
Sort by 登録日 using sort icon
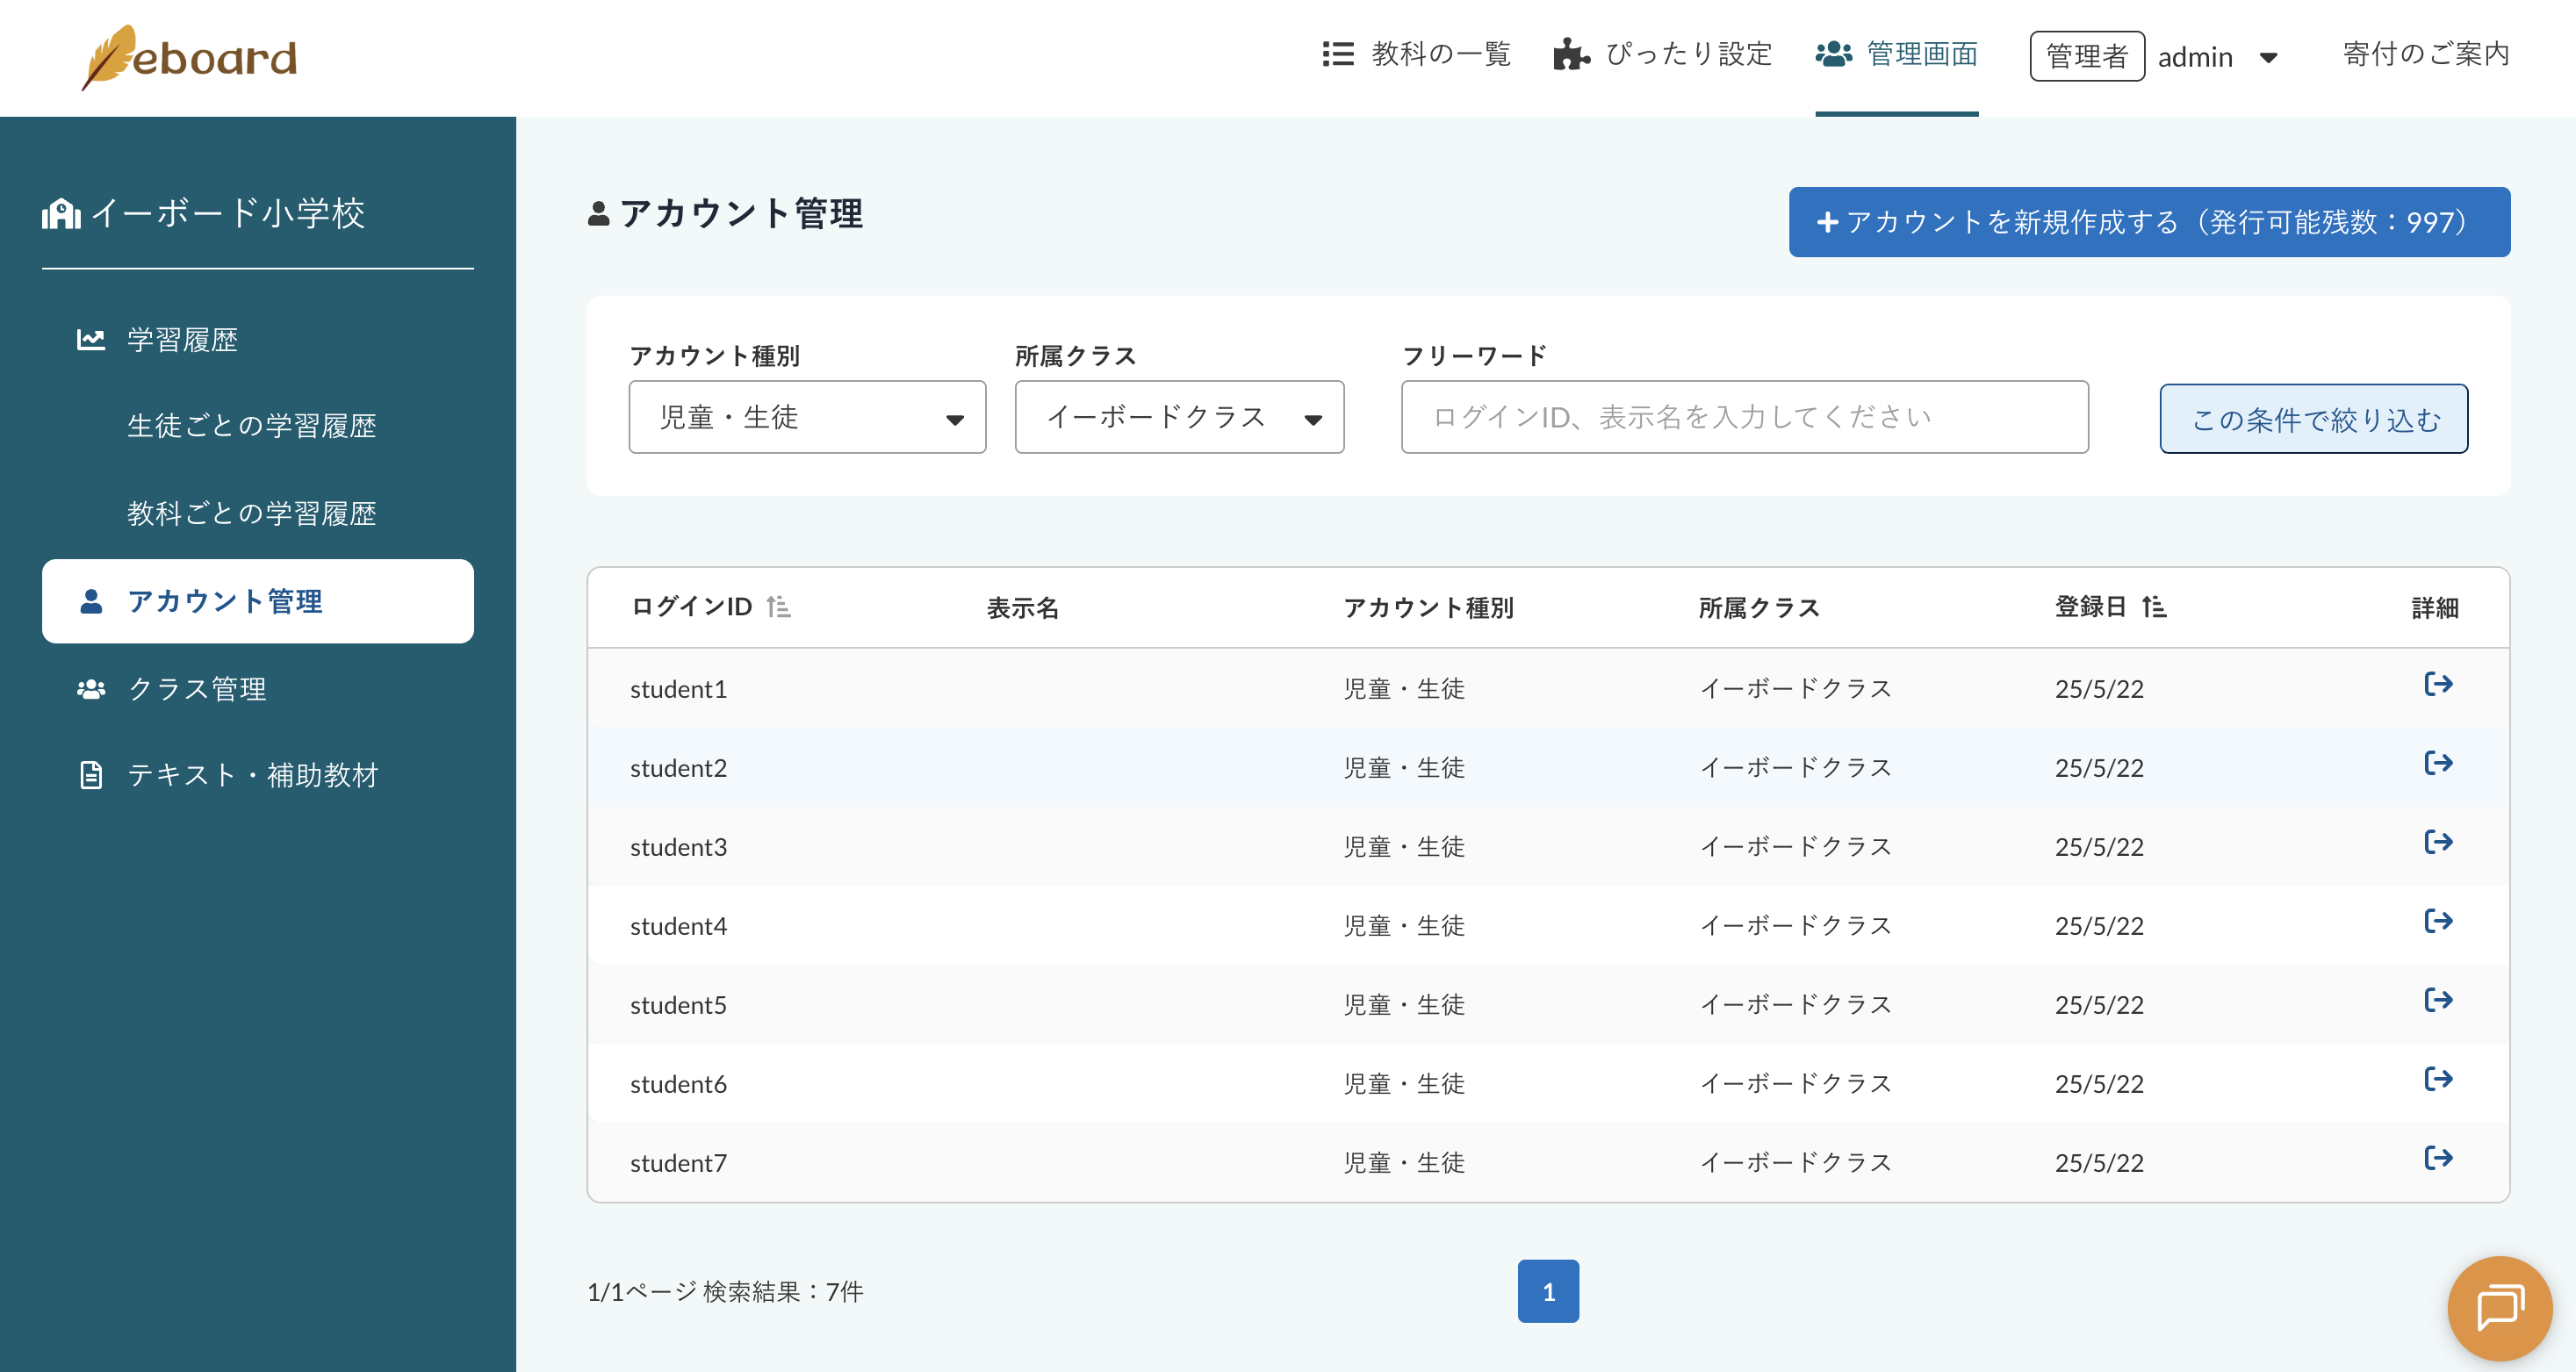(x=2154, y=607)
